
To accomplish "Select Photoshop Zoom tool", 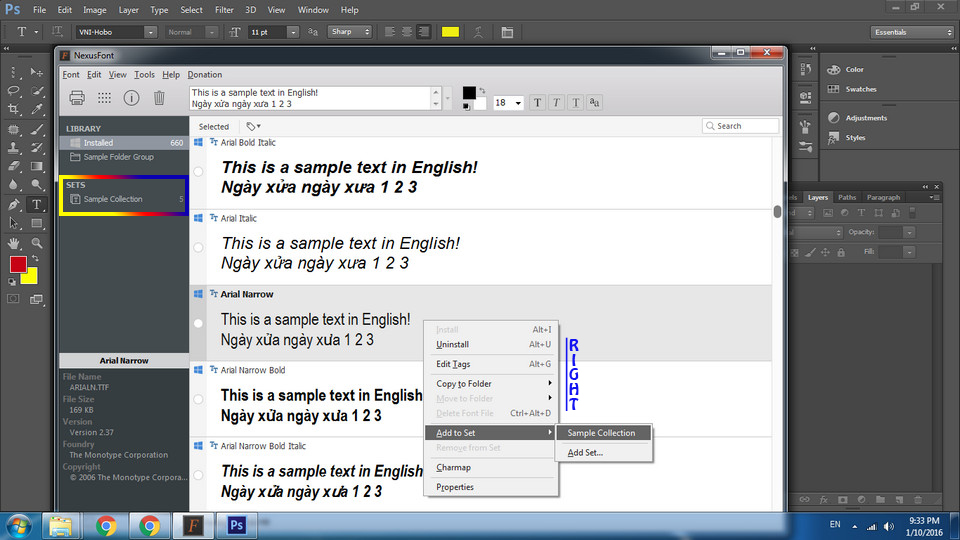I will 37,243.
